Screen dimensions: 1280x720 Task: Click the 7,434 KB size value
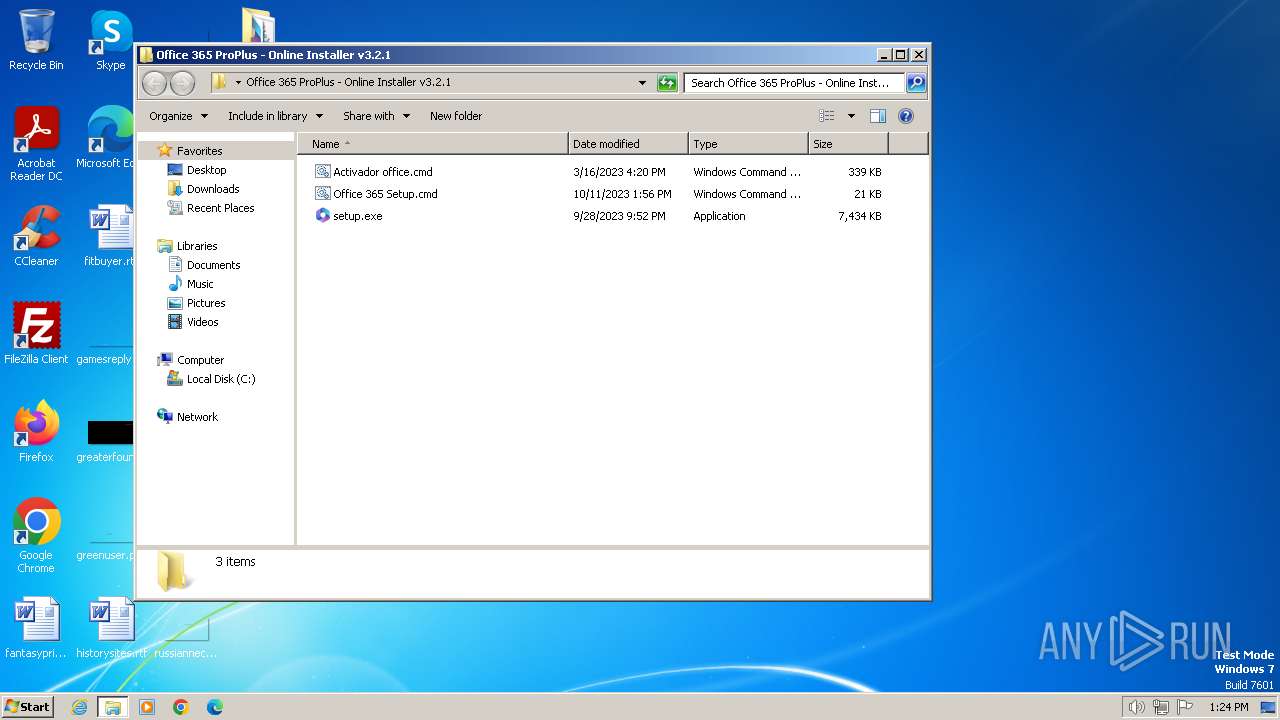click(859, 216)
